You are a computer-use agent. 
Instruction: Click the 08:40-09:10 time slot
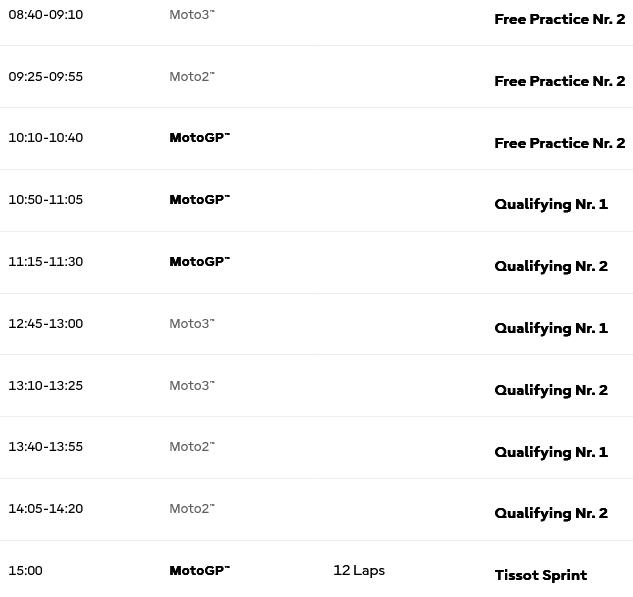tap(46, 15)
